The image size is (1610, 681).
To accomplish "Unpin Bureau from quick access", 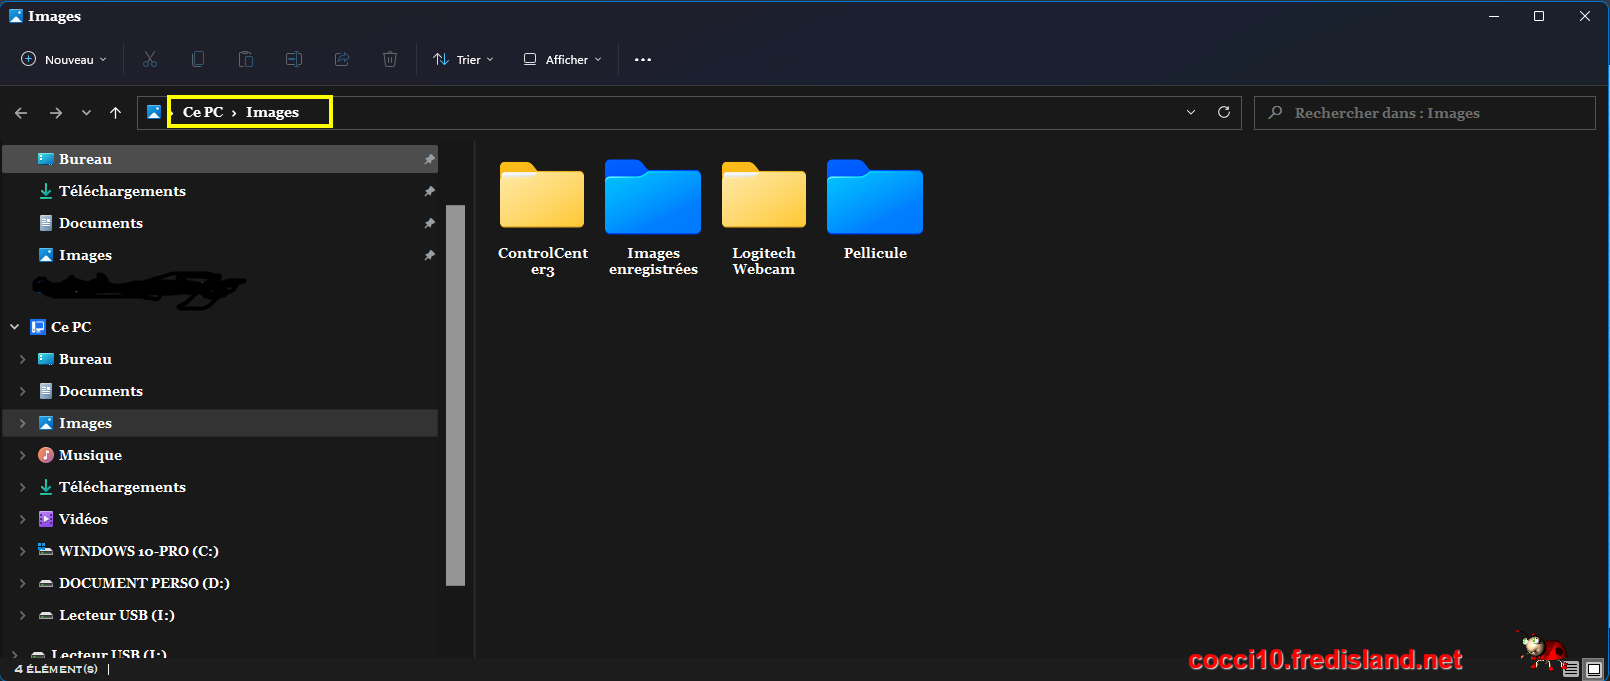I will click(x=429, y=159).
